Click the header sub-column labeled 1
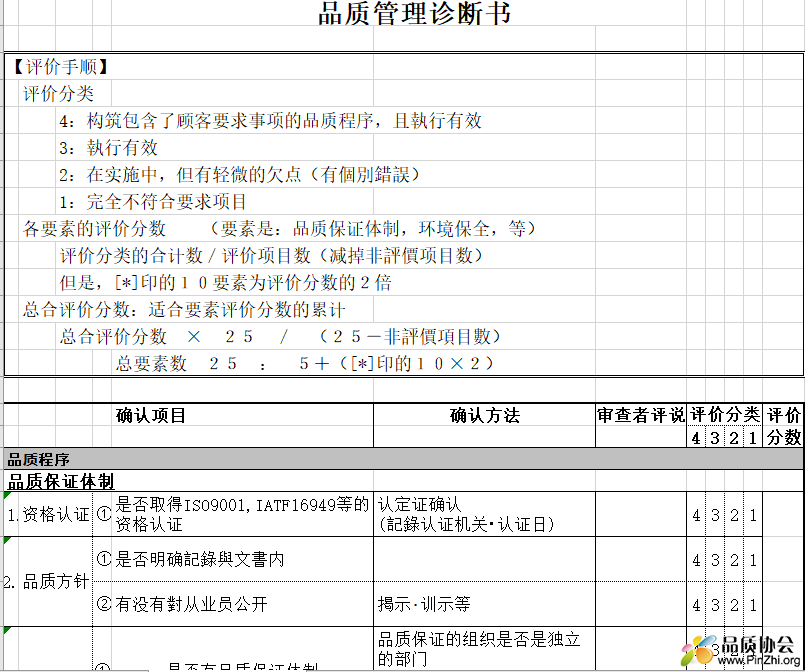This screenshot has height=672, width=805. (x=753, y=438)
